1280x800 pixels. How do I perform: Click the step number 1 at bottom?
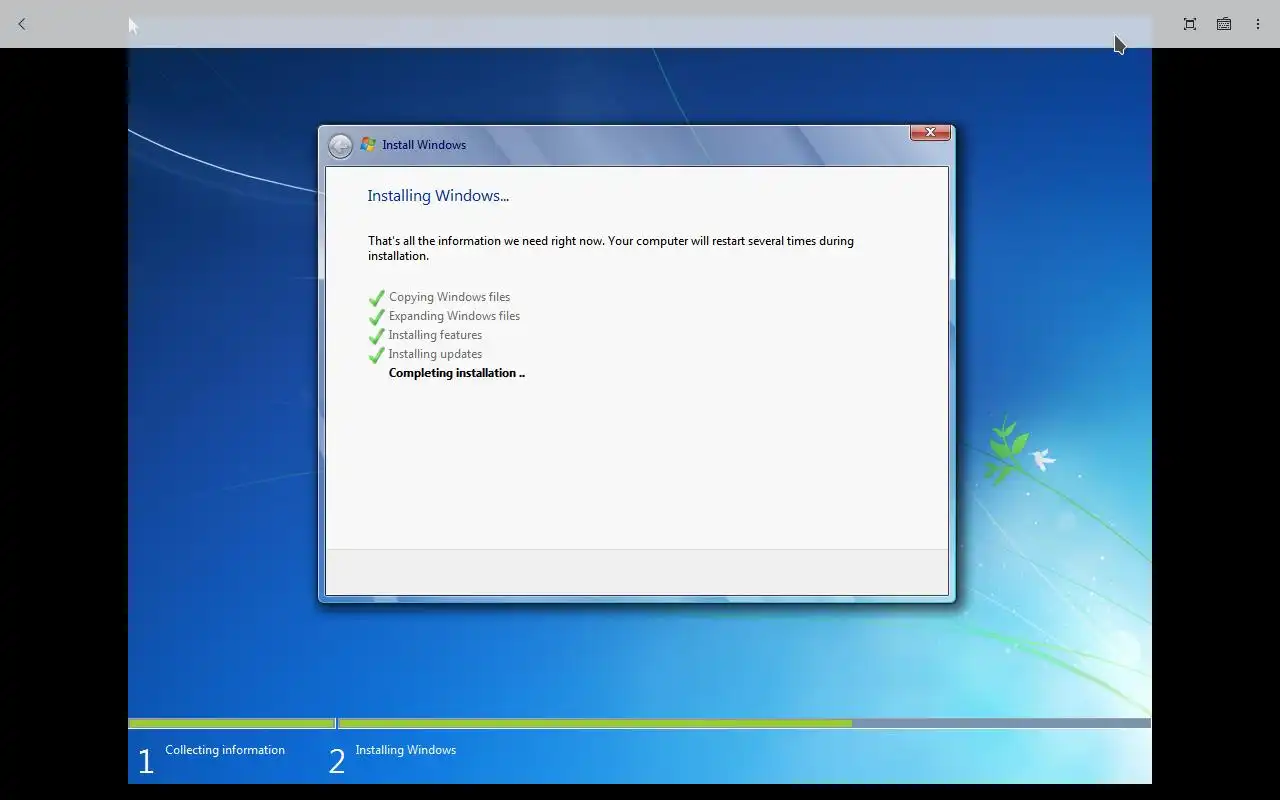coord(146,762)
